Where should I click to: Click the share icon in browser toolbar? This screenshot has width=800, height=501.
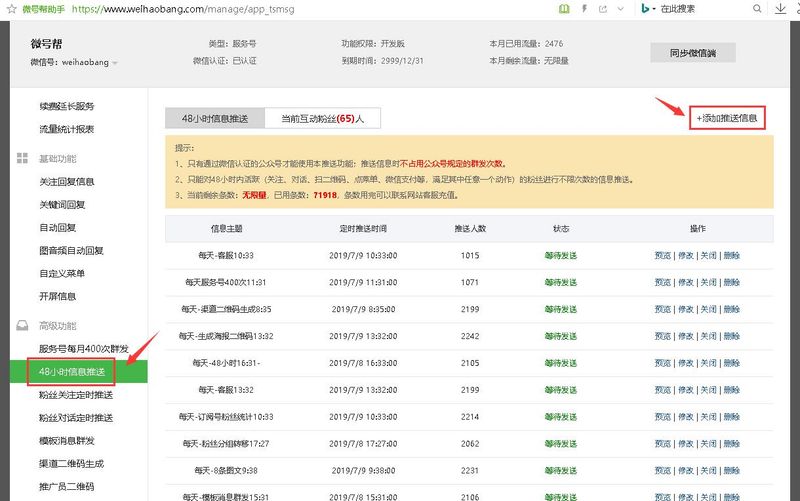[603, 9]
